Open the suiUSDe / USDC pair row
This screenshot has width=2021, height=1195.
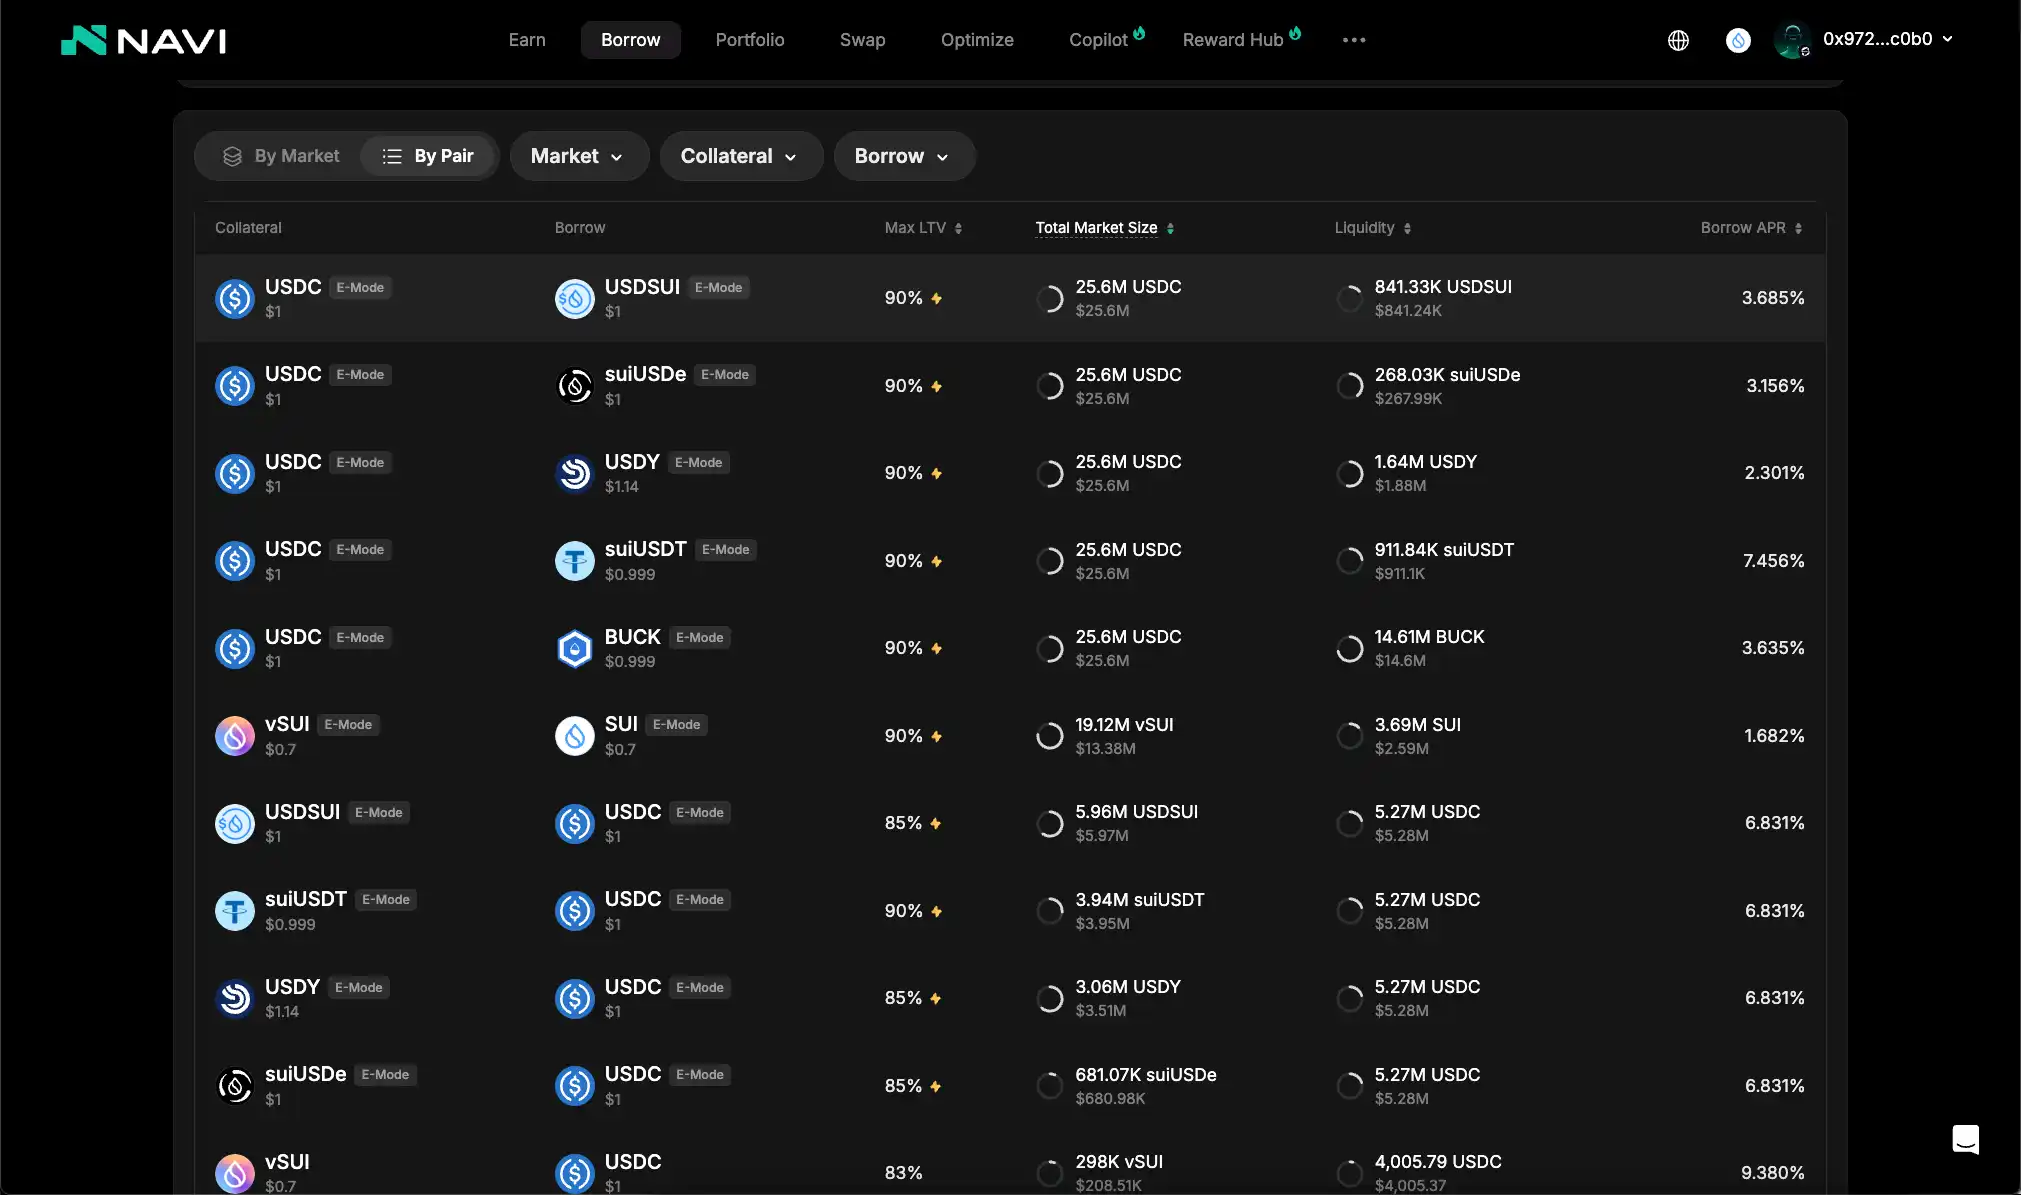[1010, 1086]
